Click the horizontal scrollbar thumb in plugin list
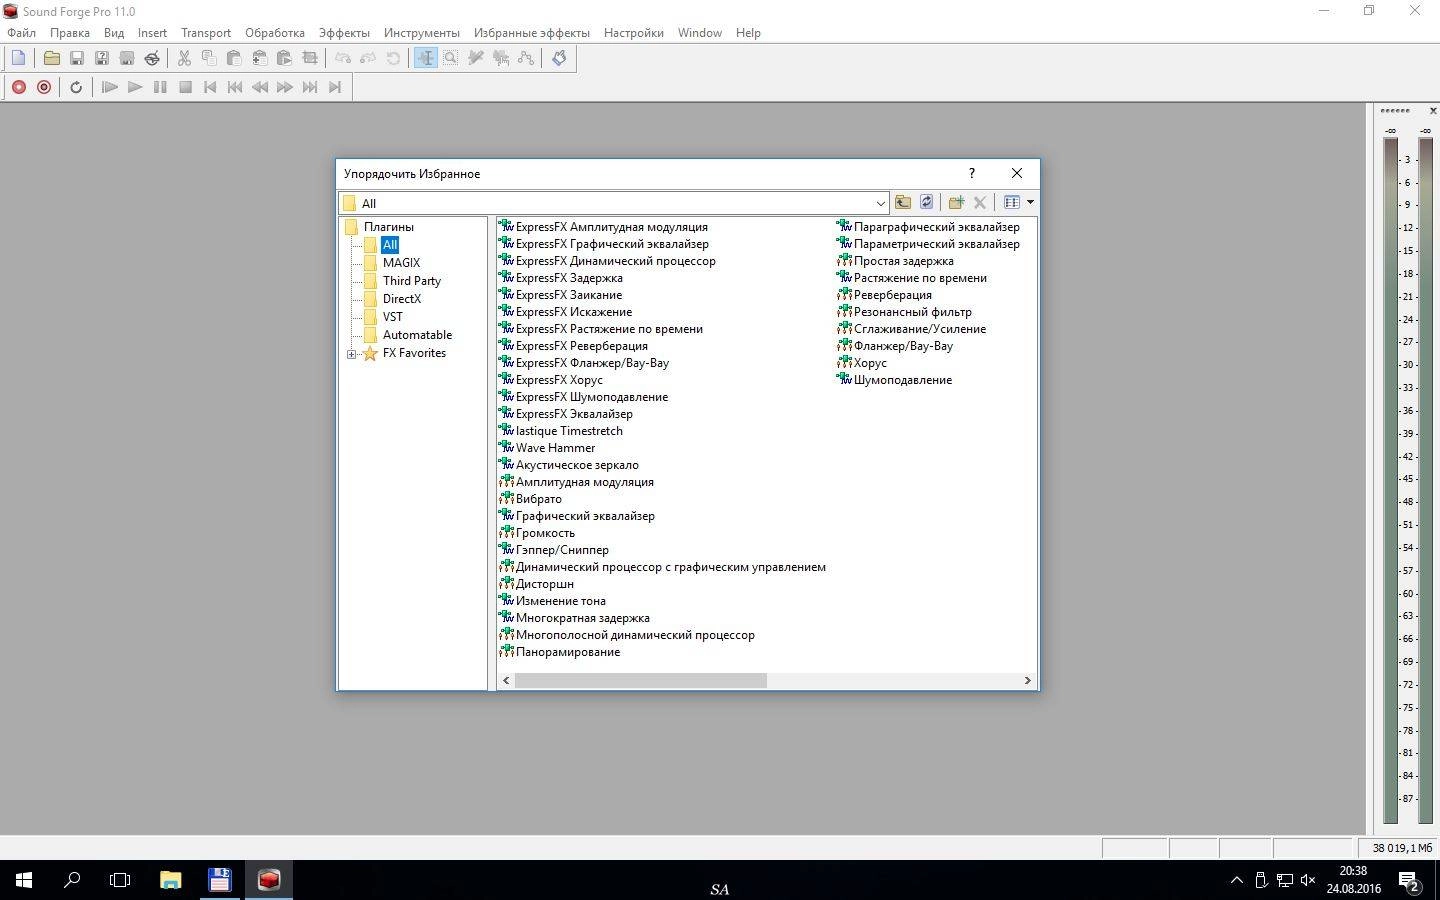Image resolution: width=1440 pixels, height=900 pixels. point(640,680)
